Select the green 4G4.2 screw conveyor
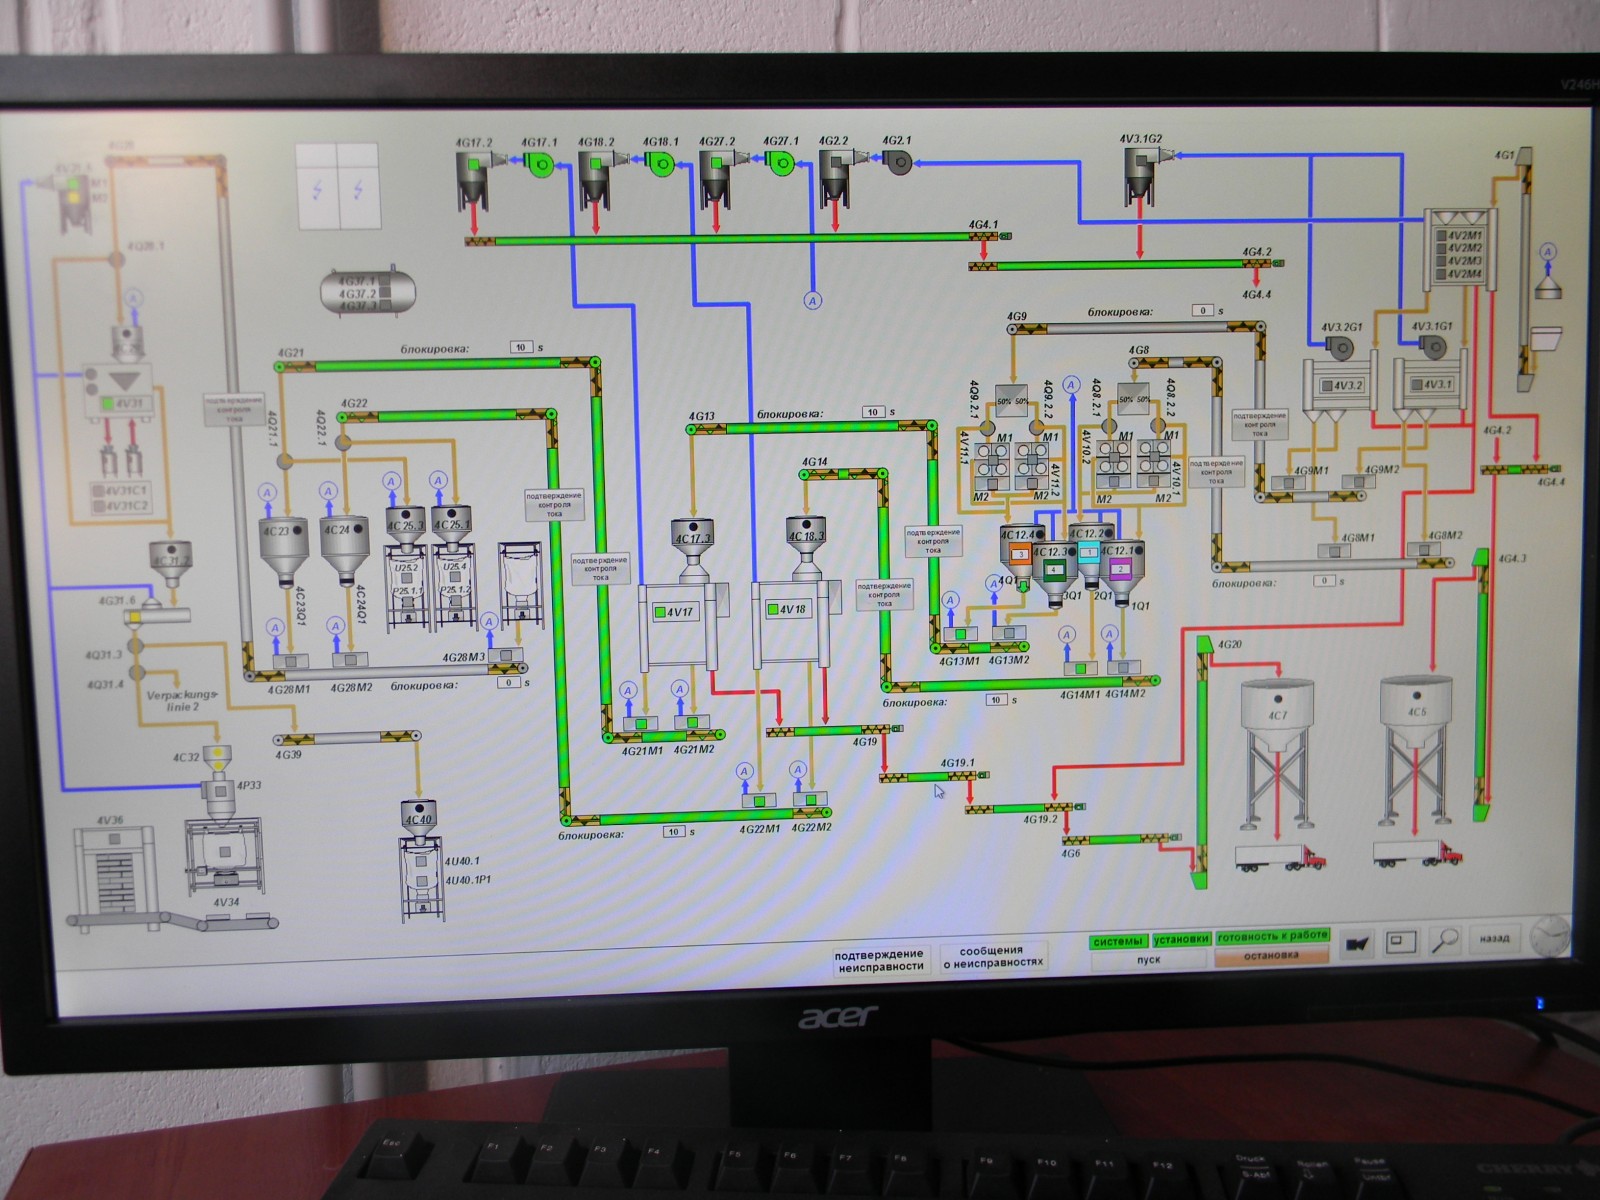This screenshot has height=1200, width=1600. coord(1124,265)
